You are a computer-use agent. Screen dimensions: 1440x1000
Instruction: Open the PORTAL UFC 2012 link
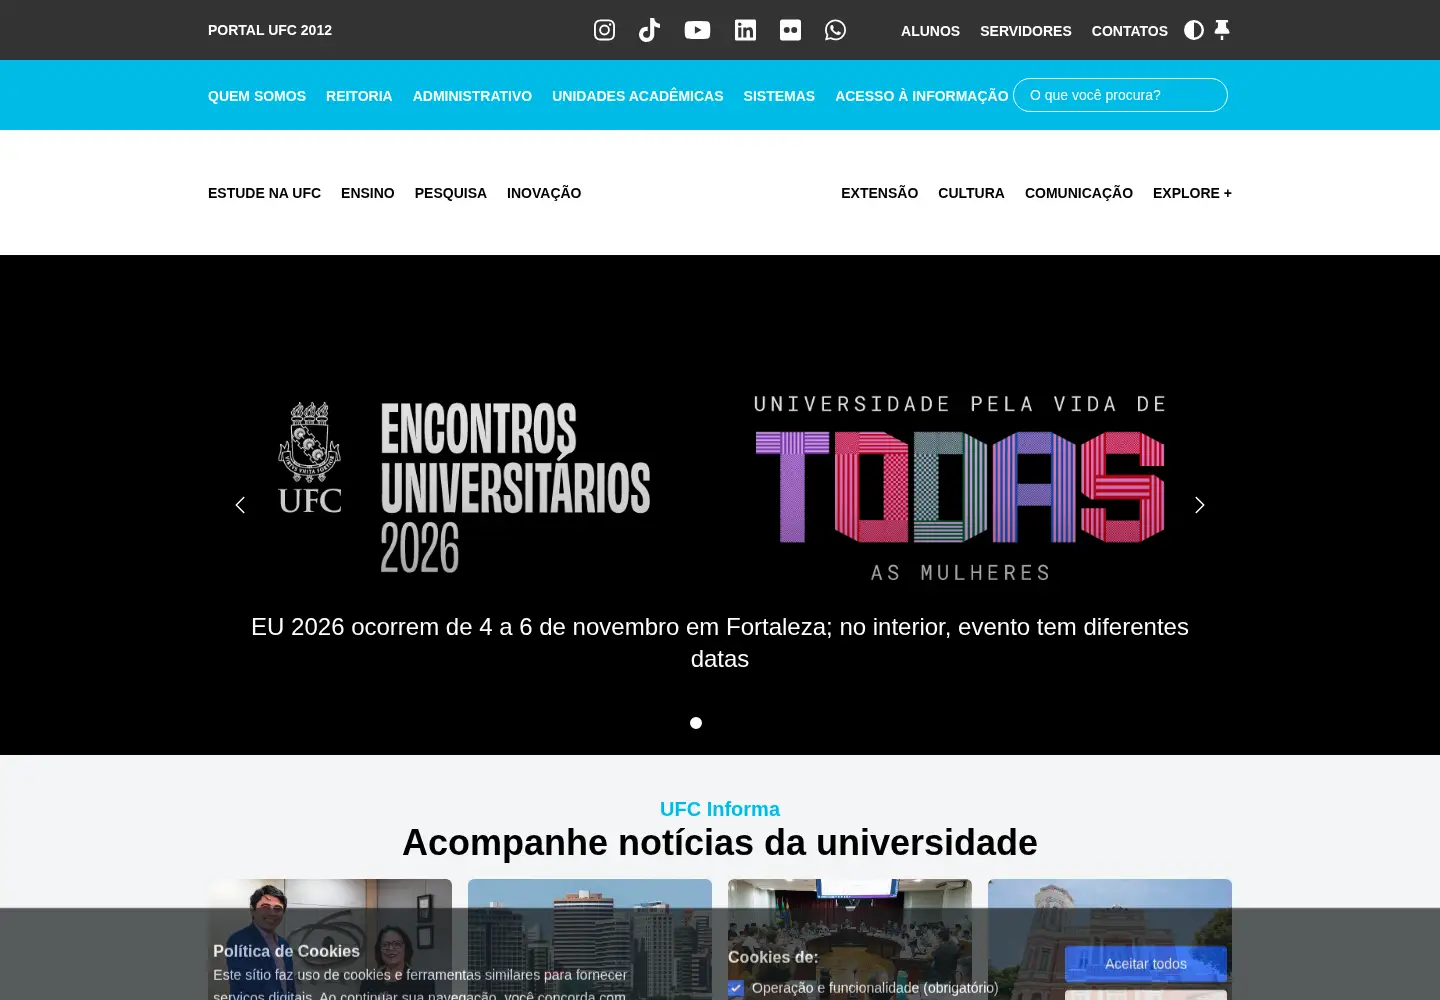coord(270,30)
